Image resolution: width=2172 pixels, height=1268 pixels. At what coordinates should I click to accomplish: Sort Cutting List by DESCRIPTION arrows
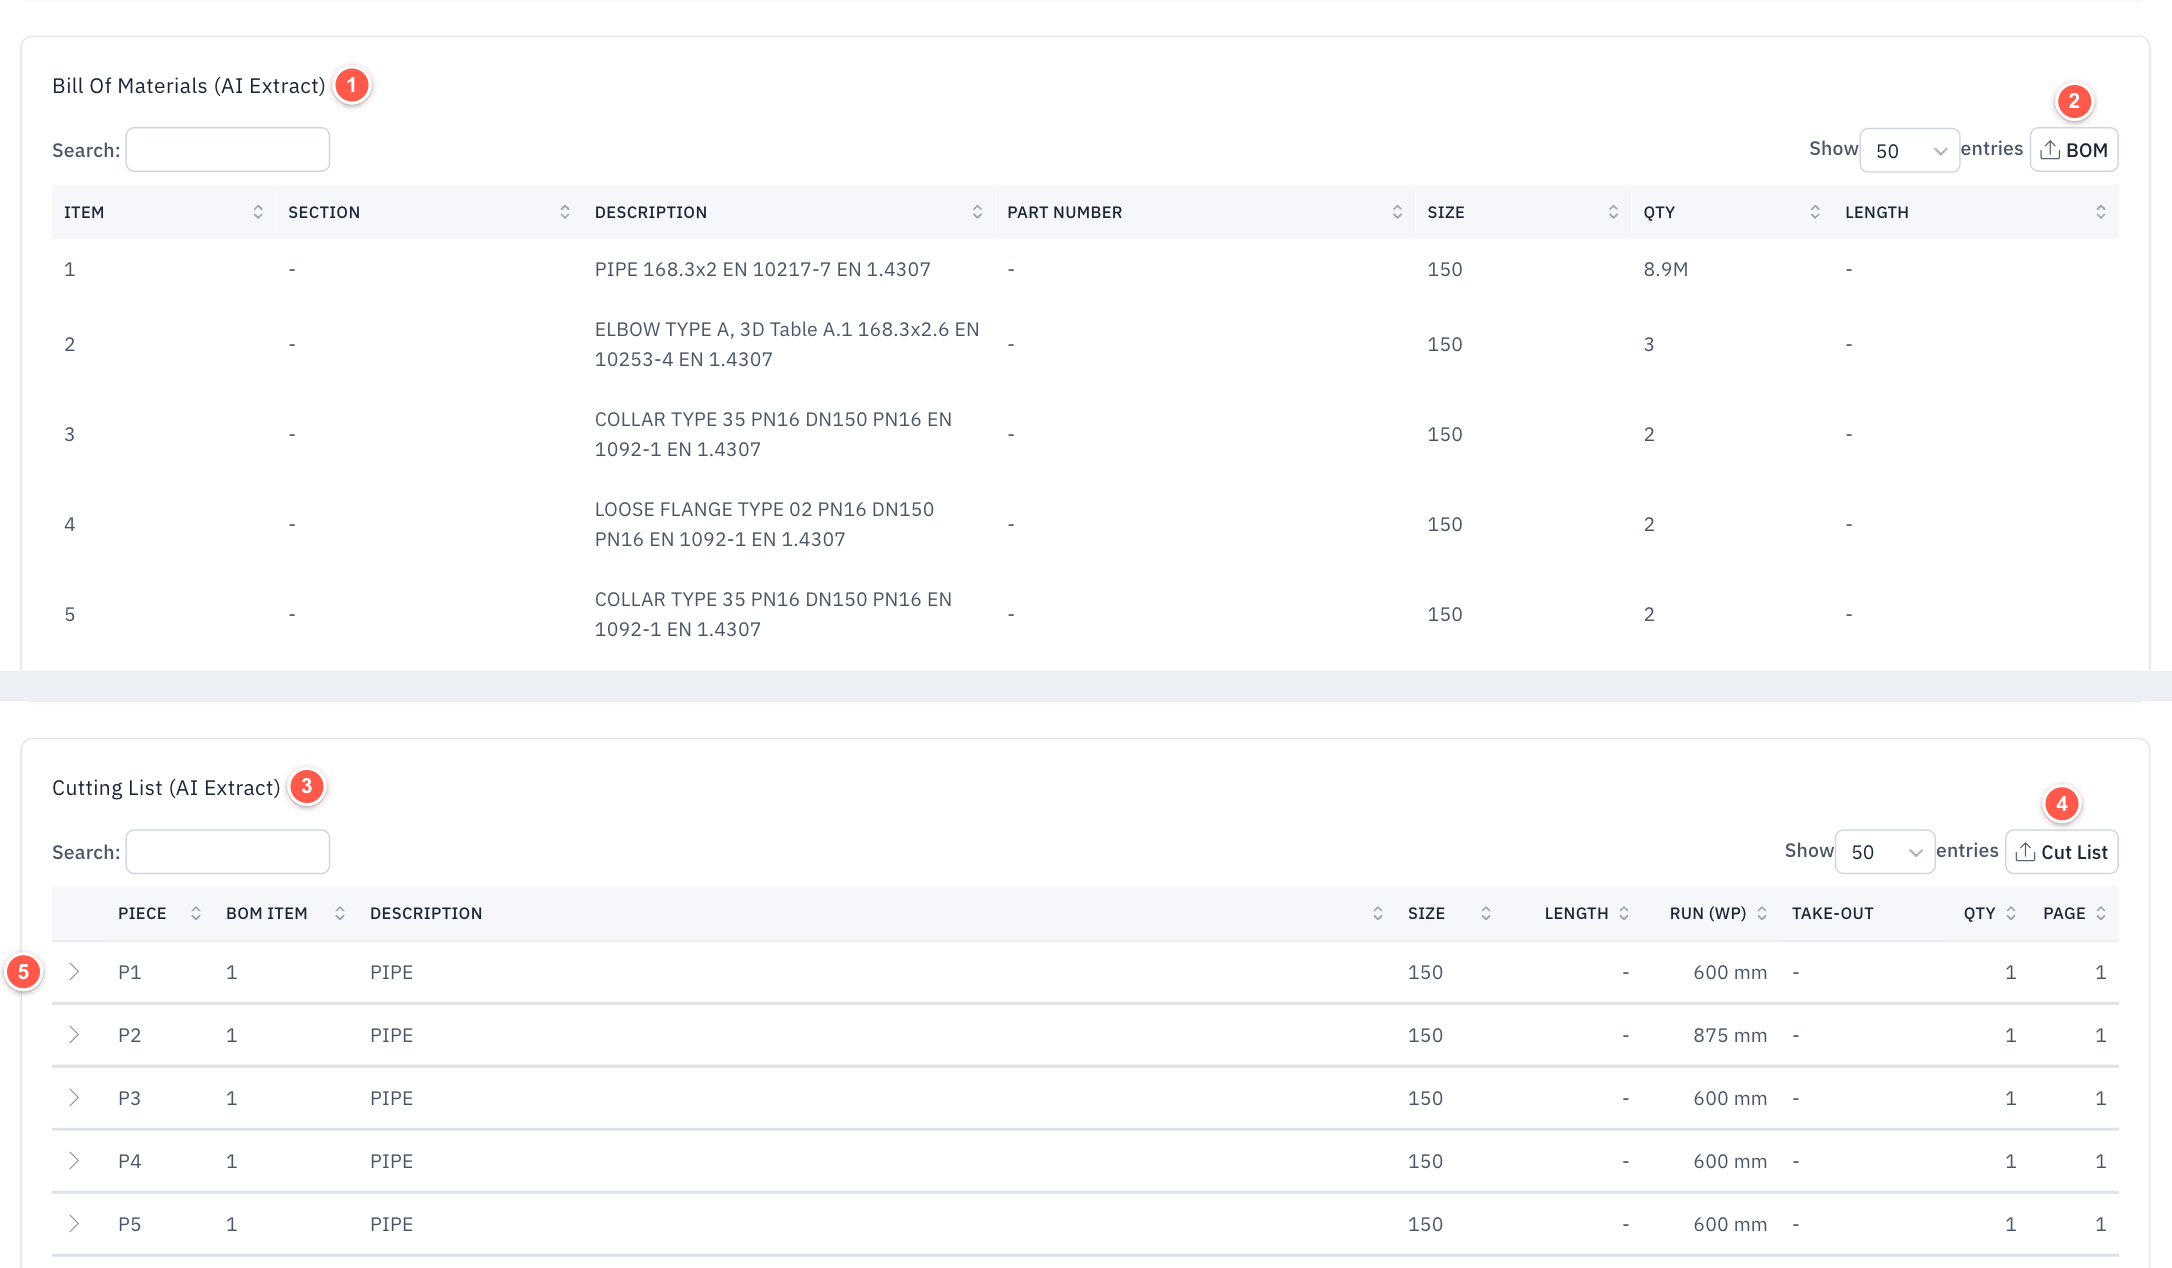pyautogui.click(x=1378, y=913)
